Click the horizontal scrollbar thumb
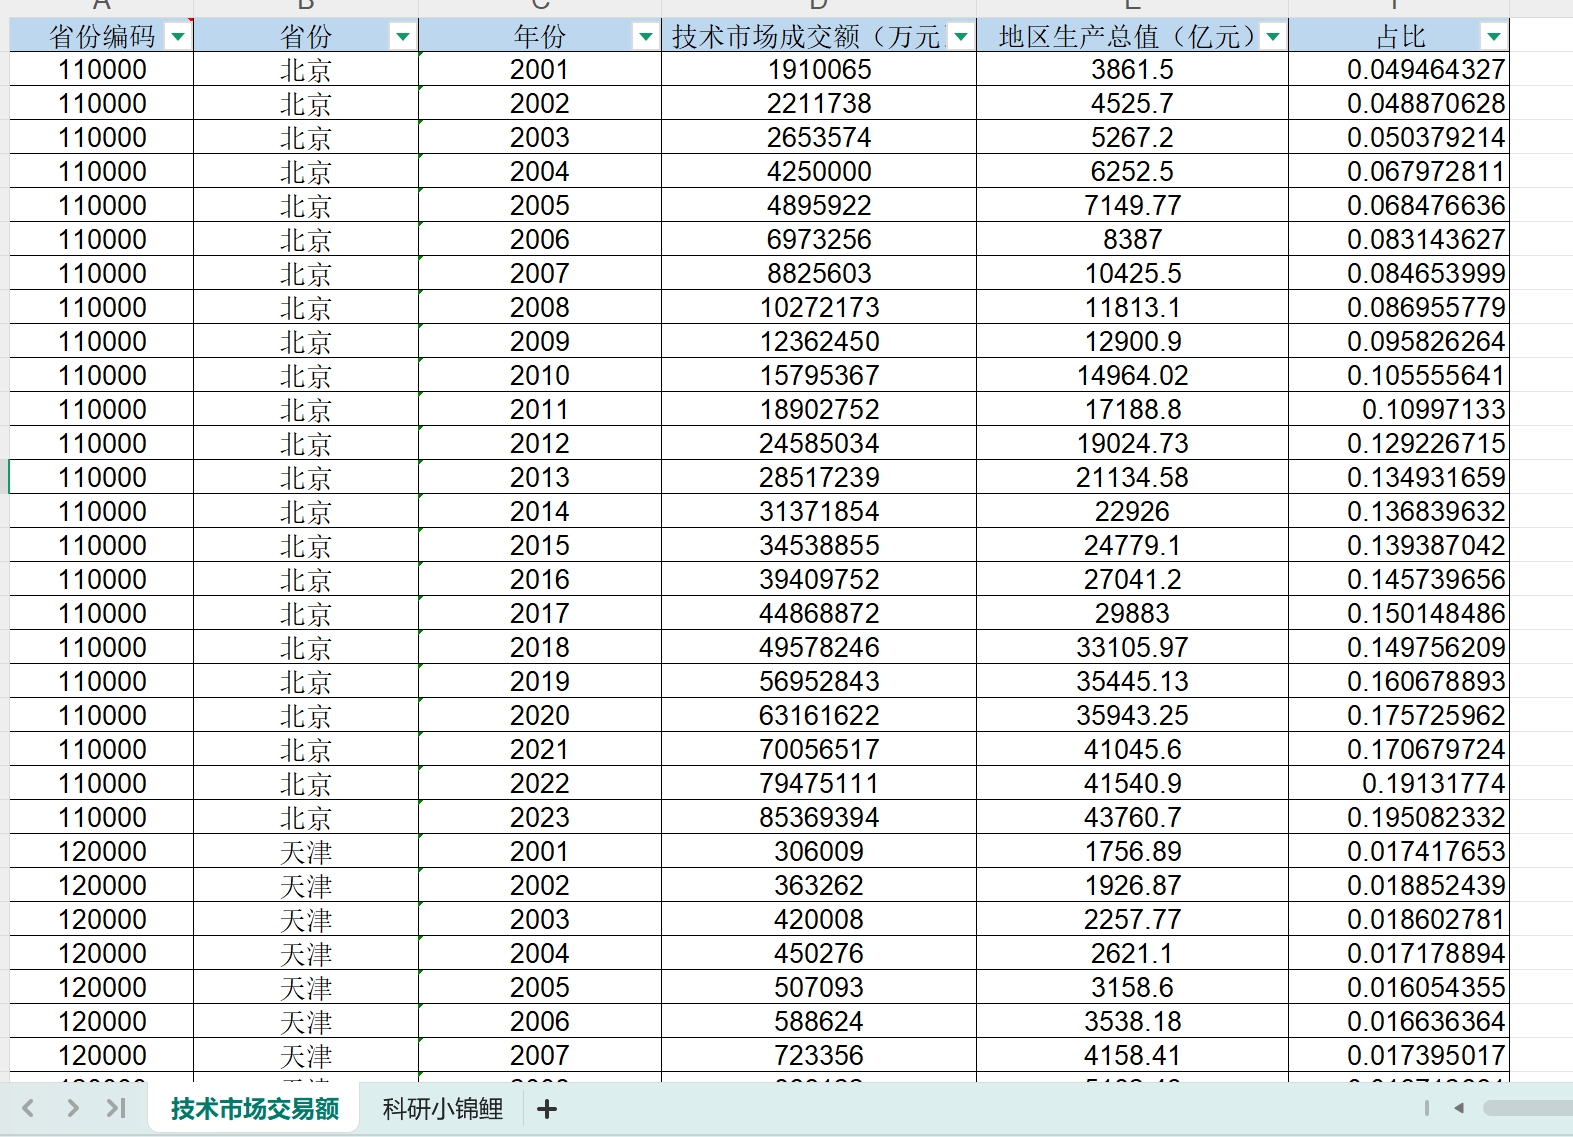This screenshot has height=1137, width=1573. [1528, 1108]
